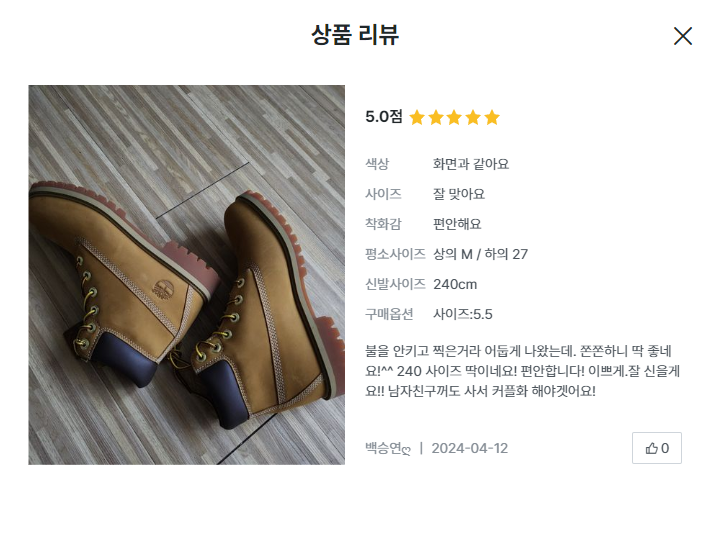Click the second rating star

pyautogui.click(x=436, y=117)
